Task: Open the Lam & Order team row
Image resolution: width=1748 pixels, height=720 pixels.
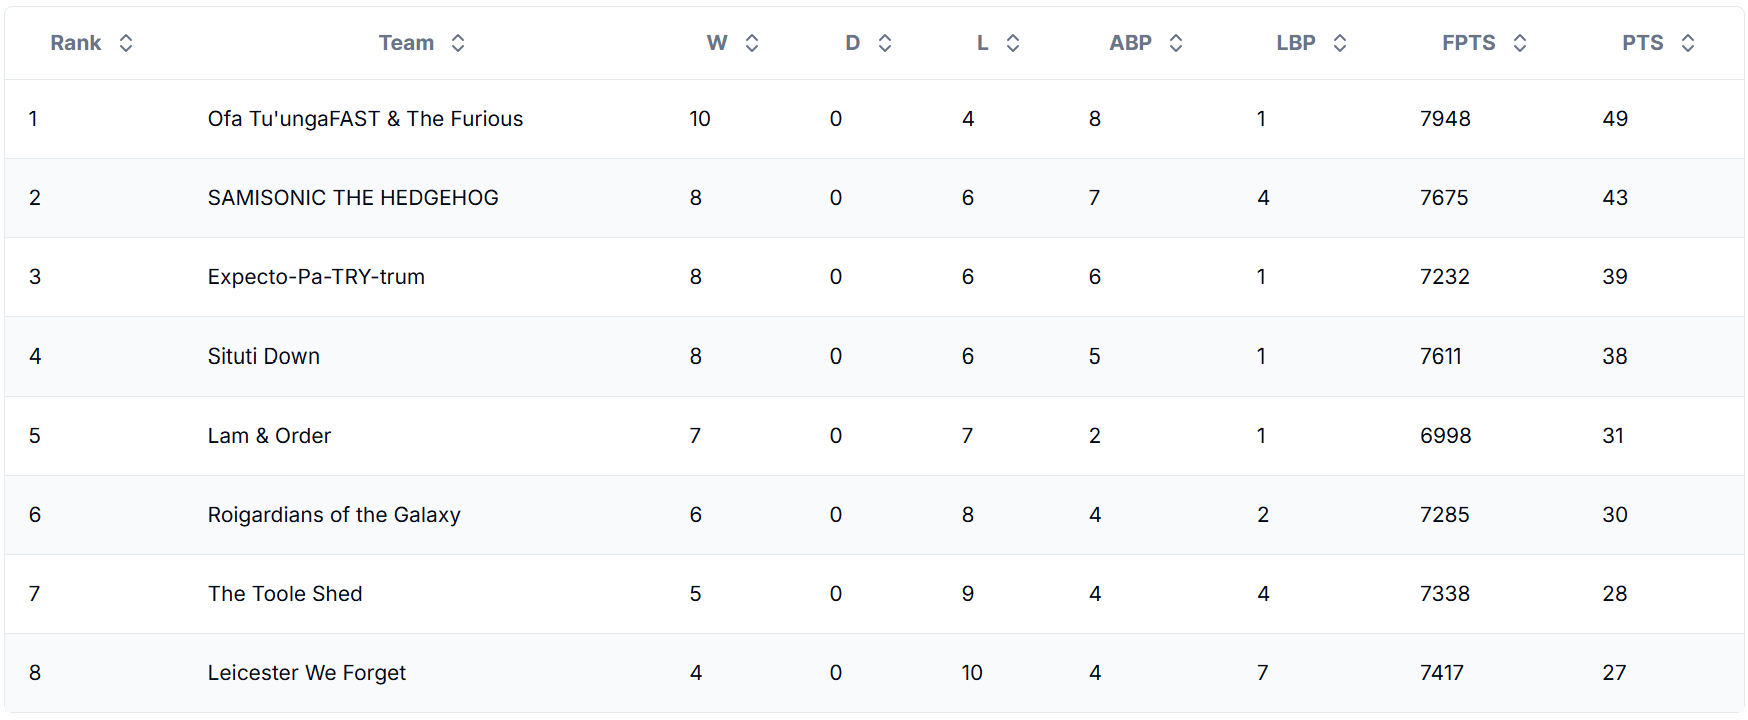Action: [x=874, y=436]
